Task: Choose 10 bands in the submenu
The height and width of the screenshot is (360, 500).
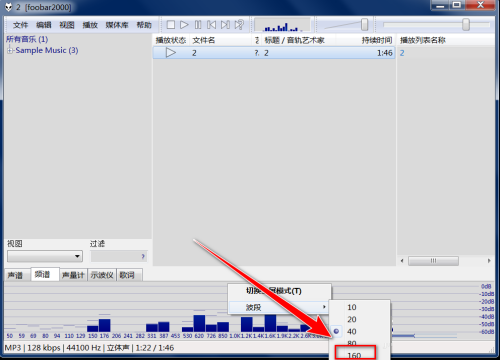Action: (x=352, y=307)
